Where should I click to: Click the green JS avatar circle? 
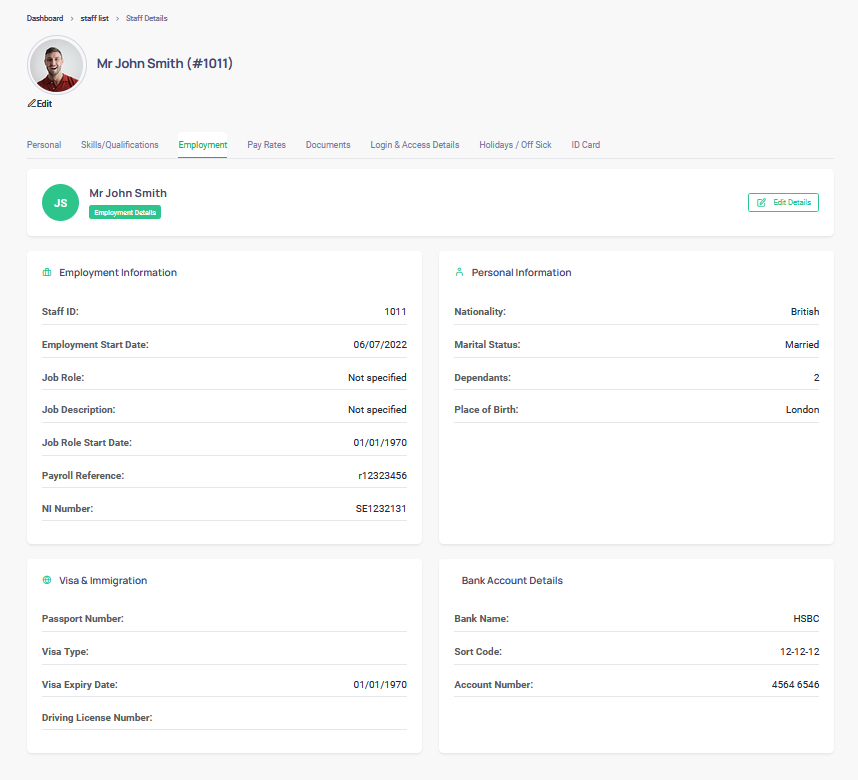tap(60, 202)
